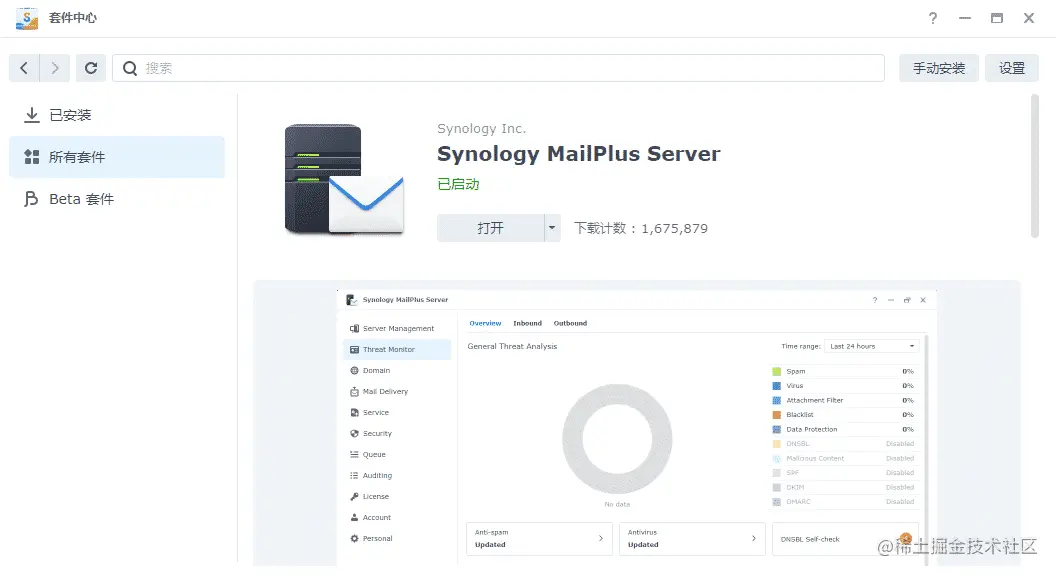
Task: Click the blue Virus legend swatch
Action: (x=777, y=386)
